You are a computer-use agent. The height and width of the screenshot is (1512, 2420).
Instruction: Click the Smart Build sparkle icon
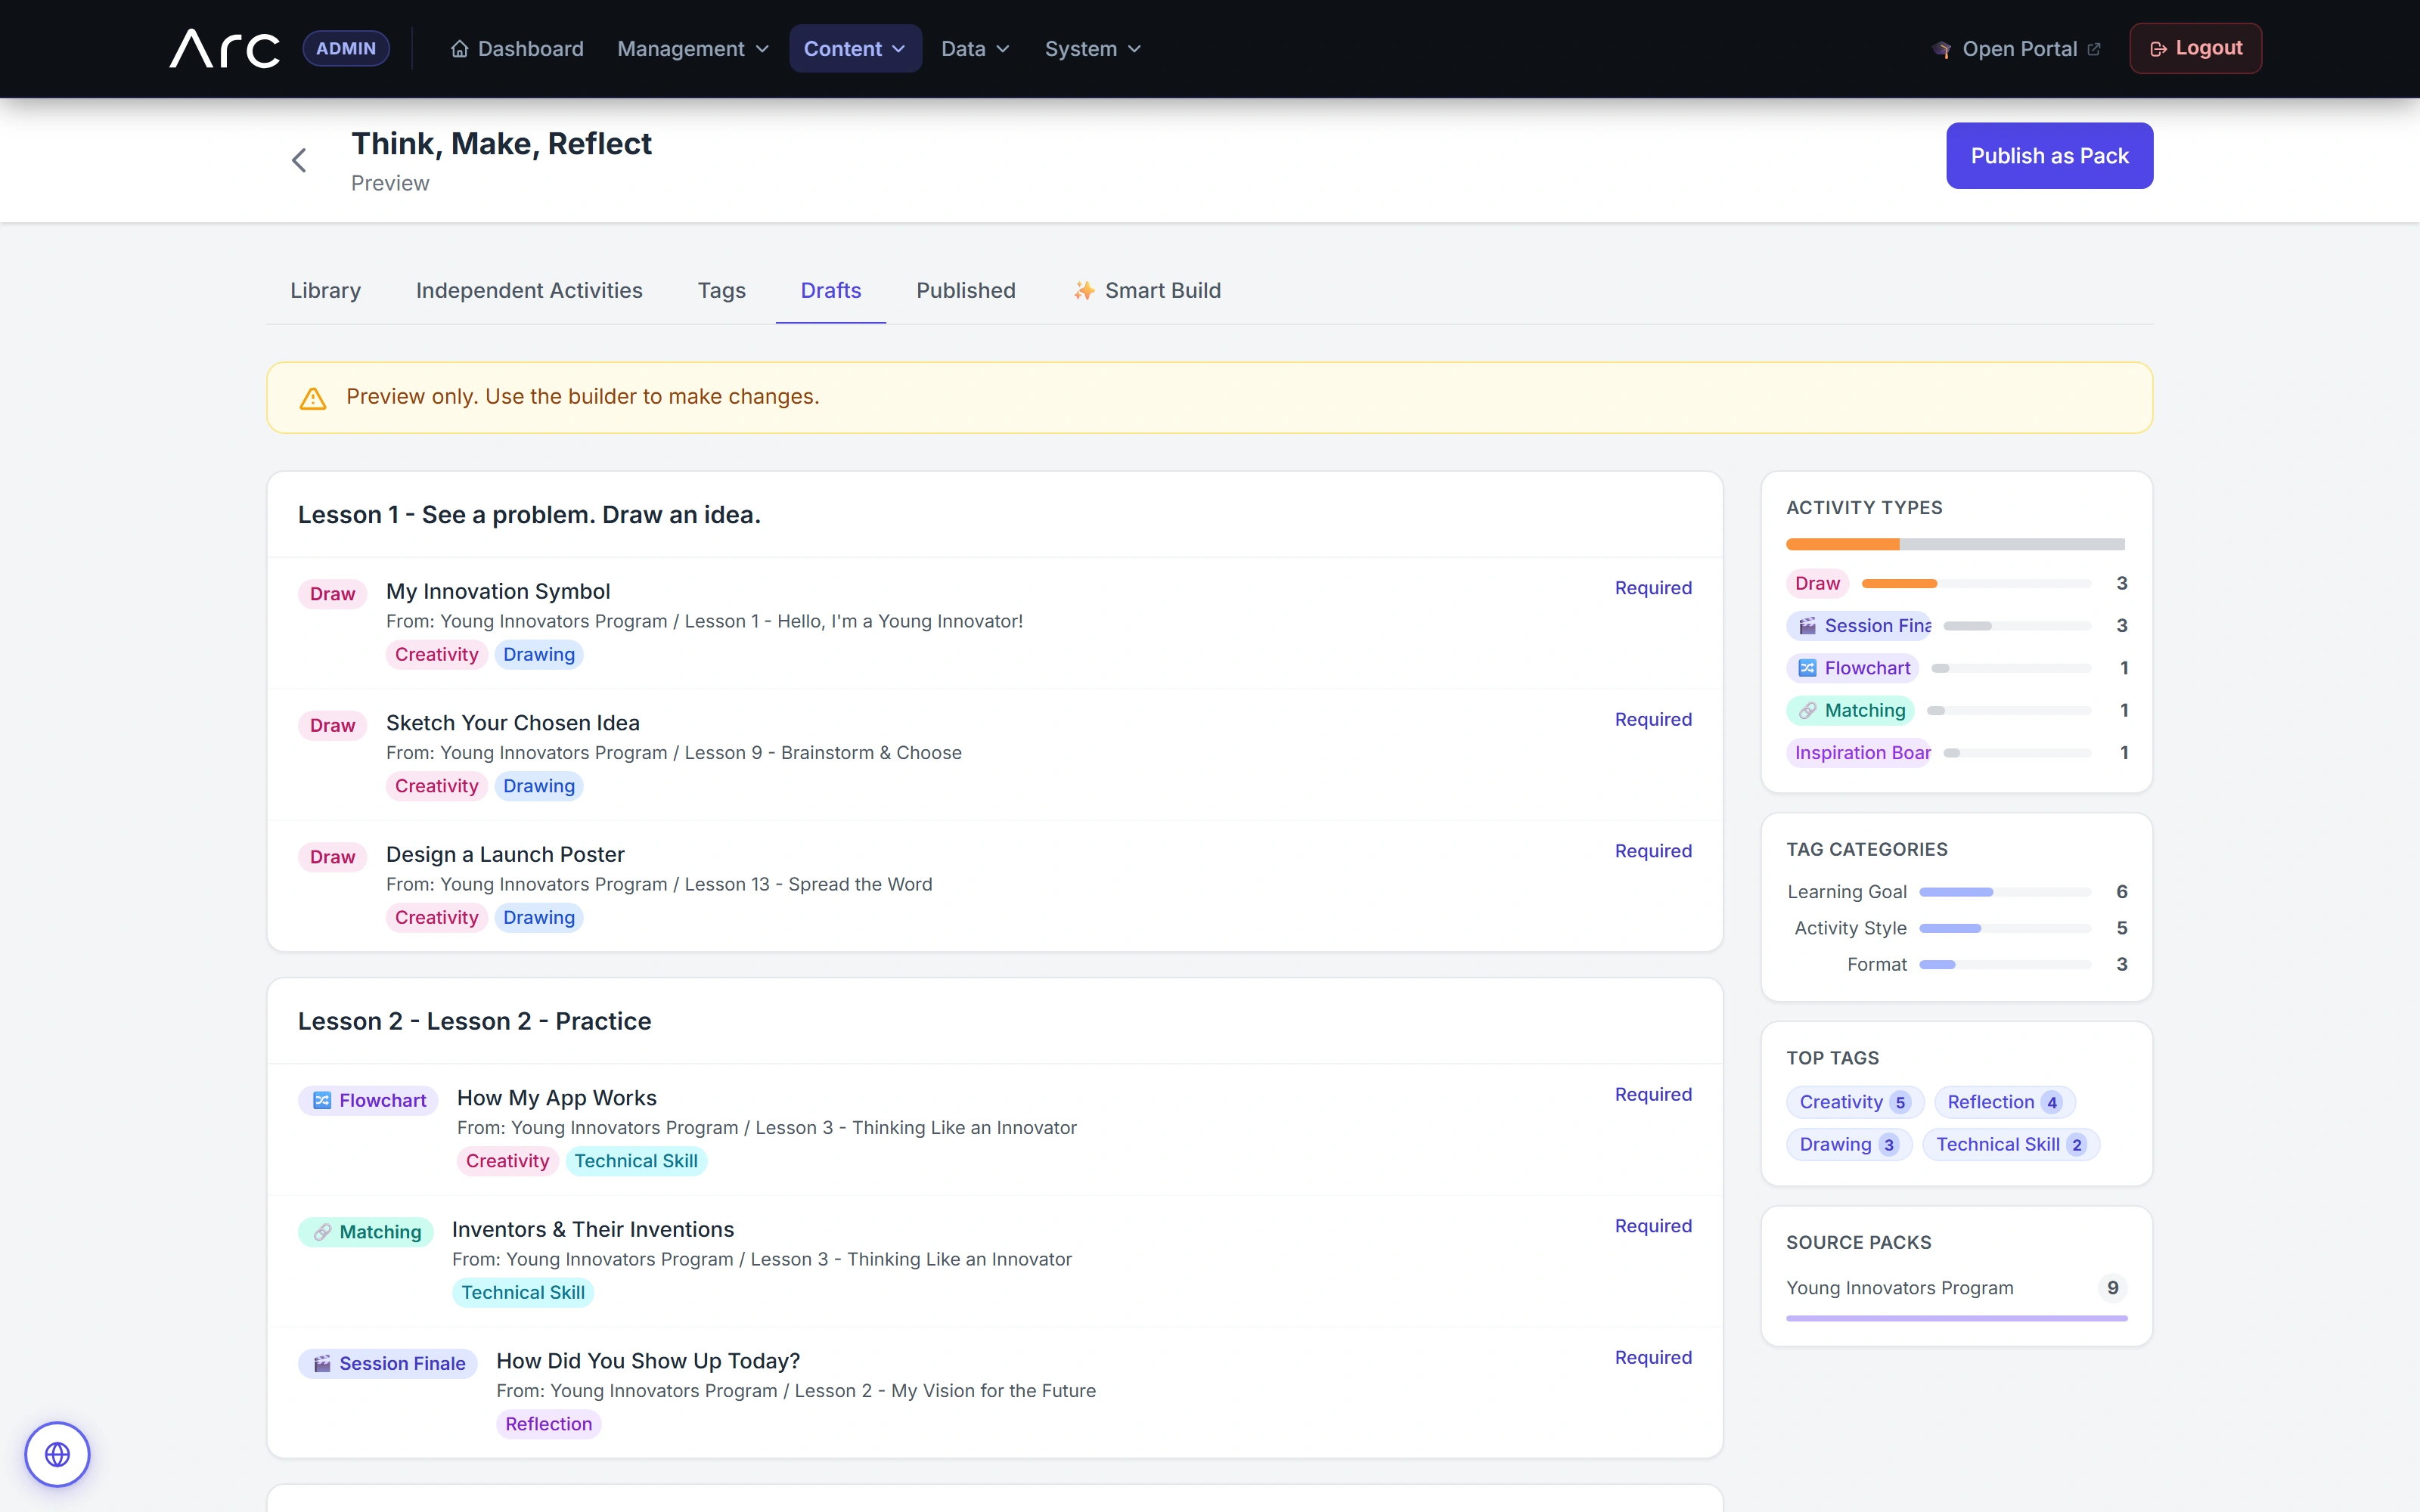click(x=1084, y=291)
